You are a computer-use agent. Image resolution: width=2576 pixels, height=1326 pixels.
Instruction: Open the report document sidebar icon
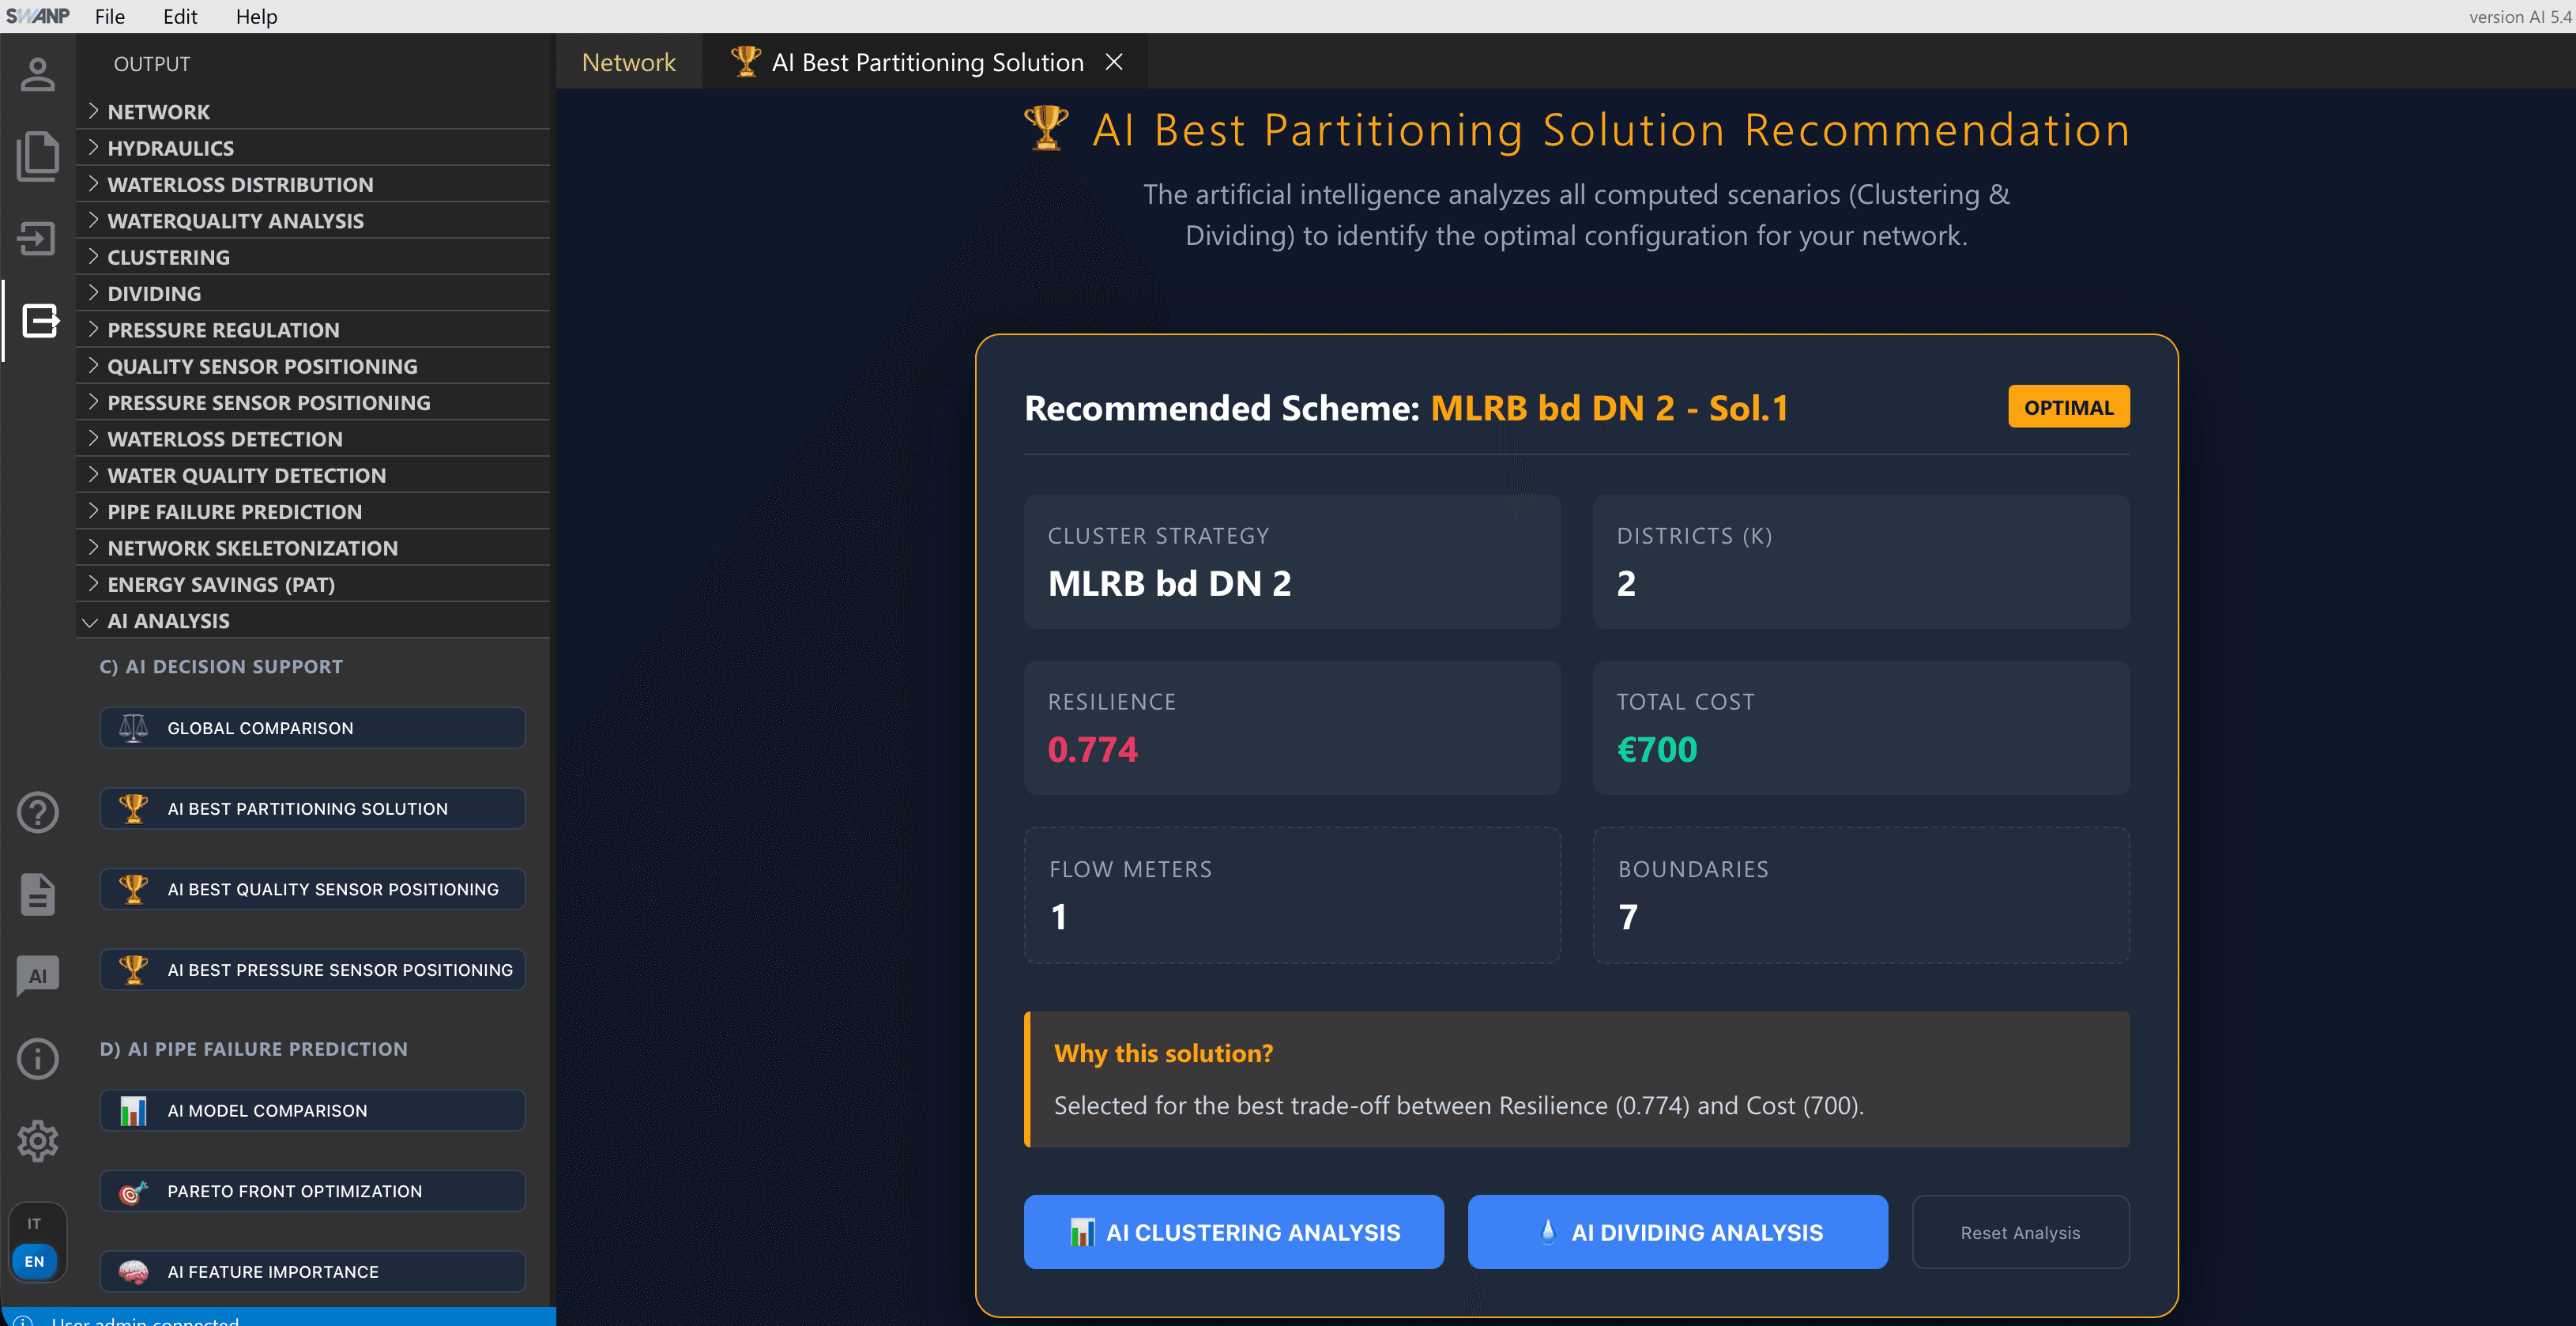38,894
